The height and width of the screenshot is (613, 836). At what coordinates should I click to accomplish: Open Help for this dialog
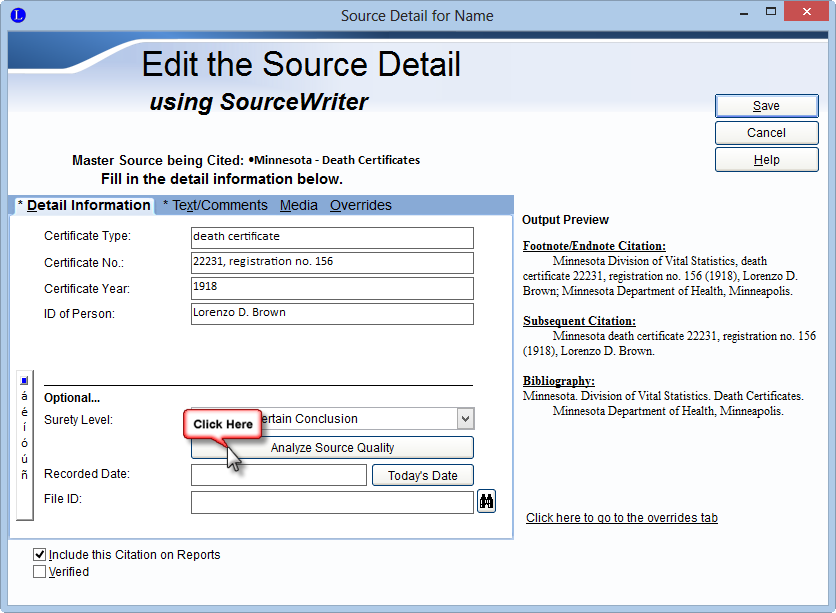(766, 160)
